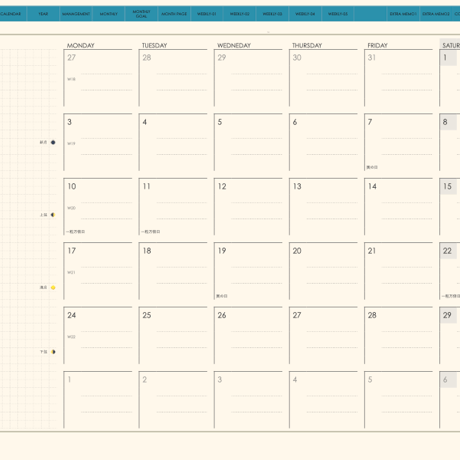This screenshot has height=460, width=460.
Task: Select date 24
Action: 72,315
